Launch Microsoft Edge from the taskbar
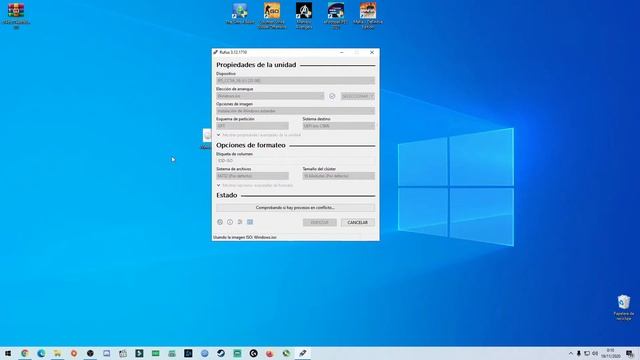Viewport: 640px width, 360px height. click(x=41, y=353)
